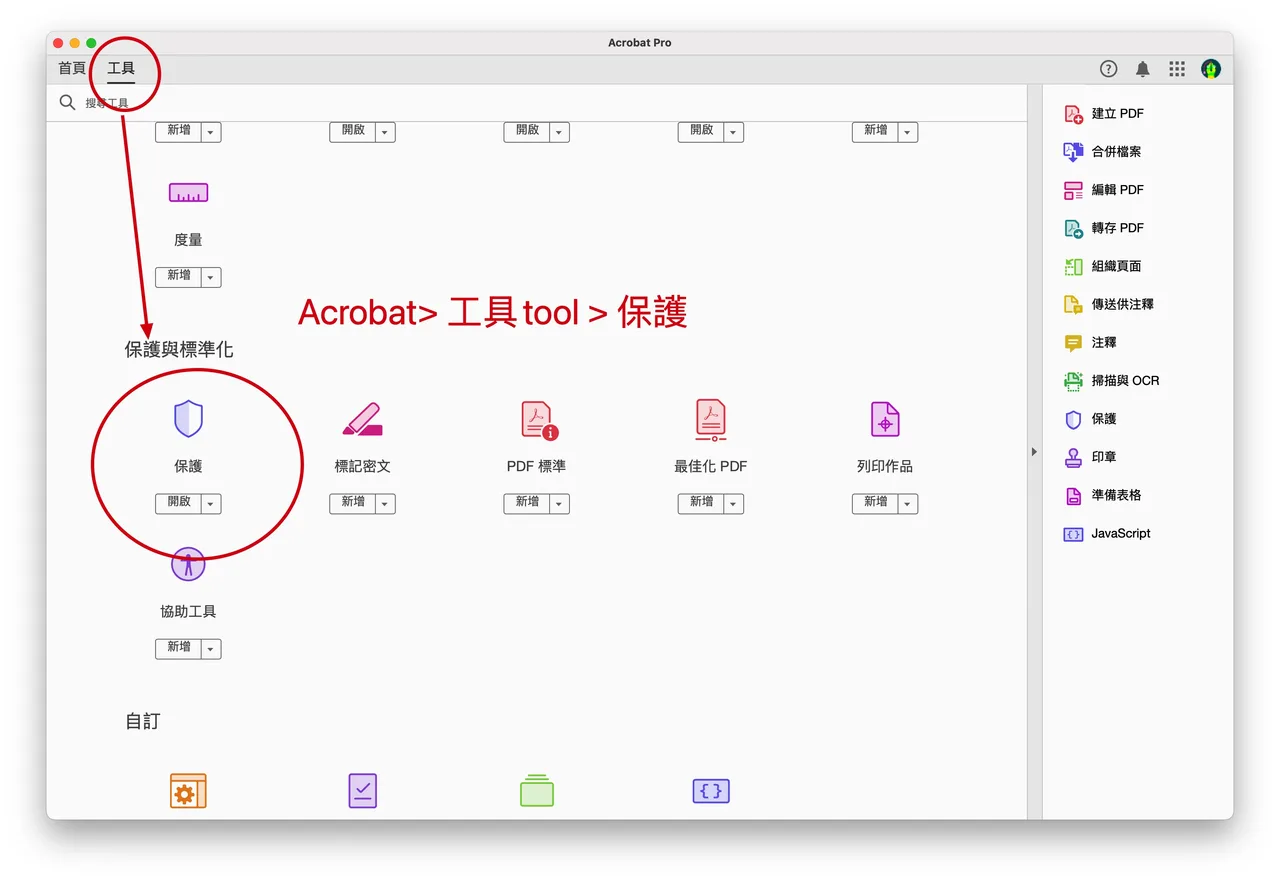Click 新增 button under 協助工具
The width and height of the screenshot is (1280, 881).
point(179,648)
